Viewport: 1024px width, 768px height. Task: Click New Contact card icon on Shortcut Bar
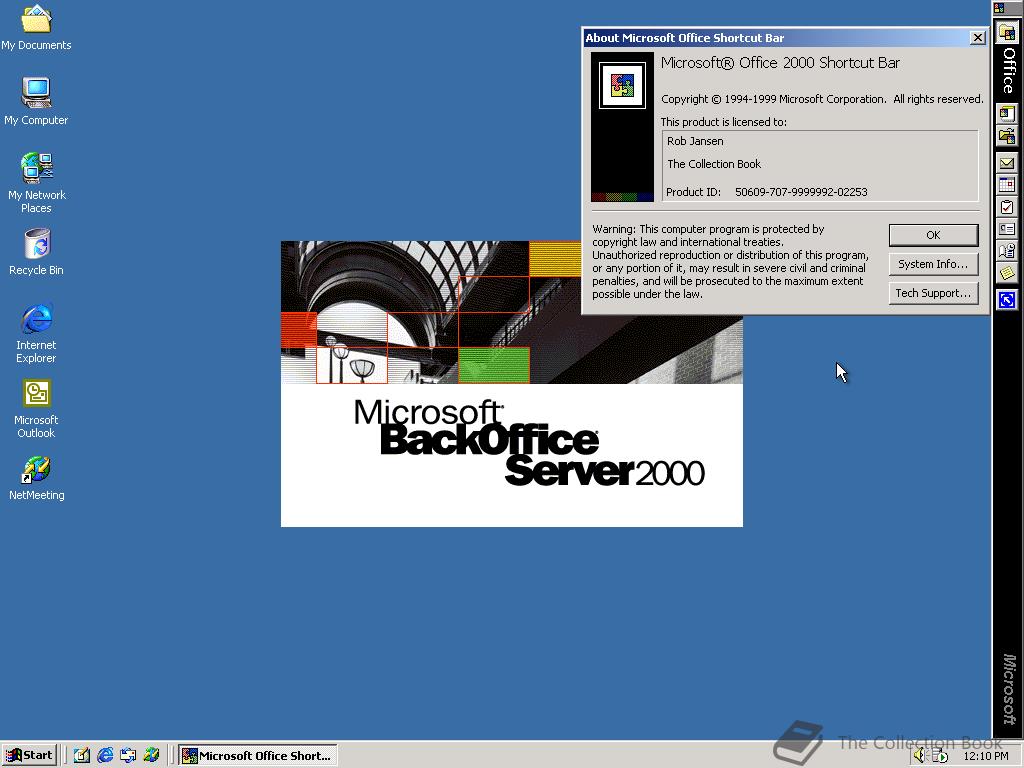[1007, 229]
